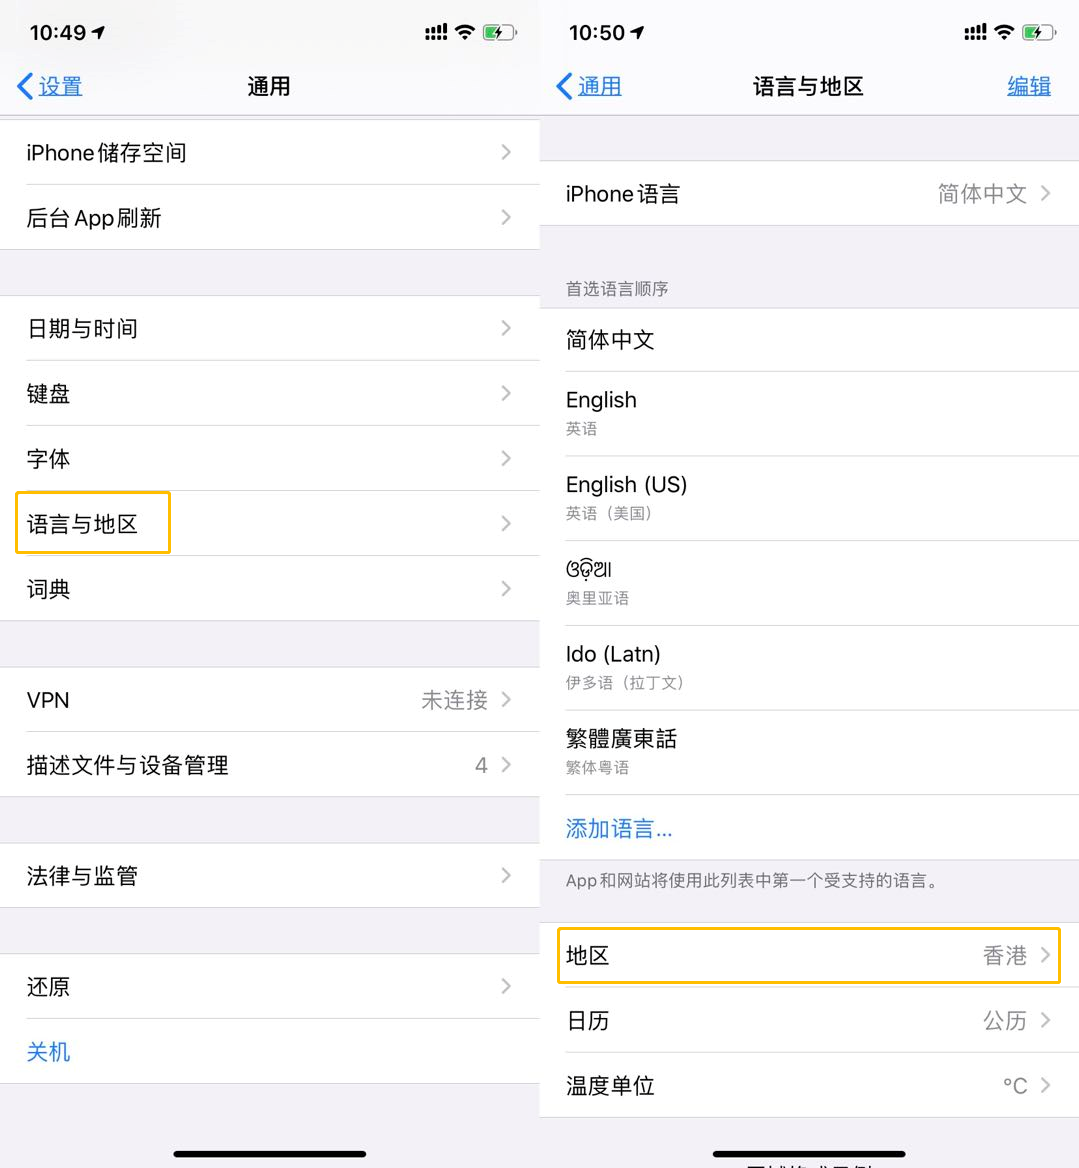Open 还原 reset options
Image resolution: width=1079 pixels, height=1168 pixels.
tap(270, 986)
